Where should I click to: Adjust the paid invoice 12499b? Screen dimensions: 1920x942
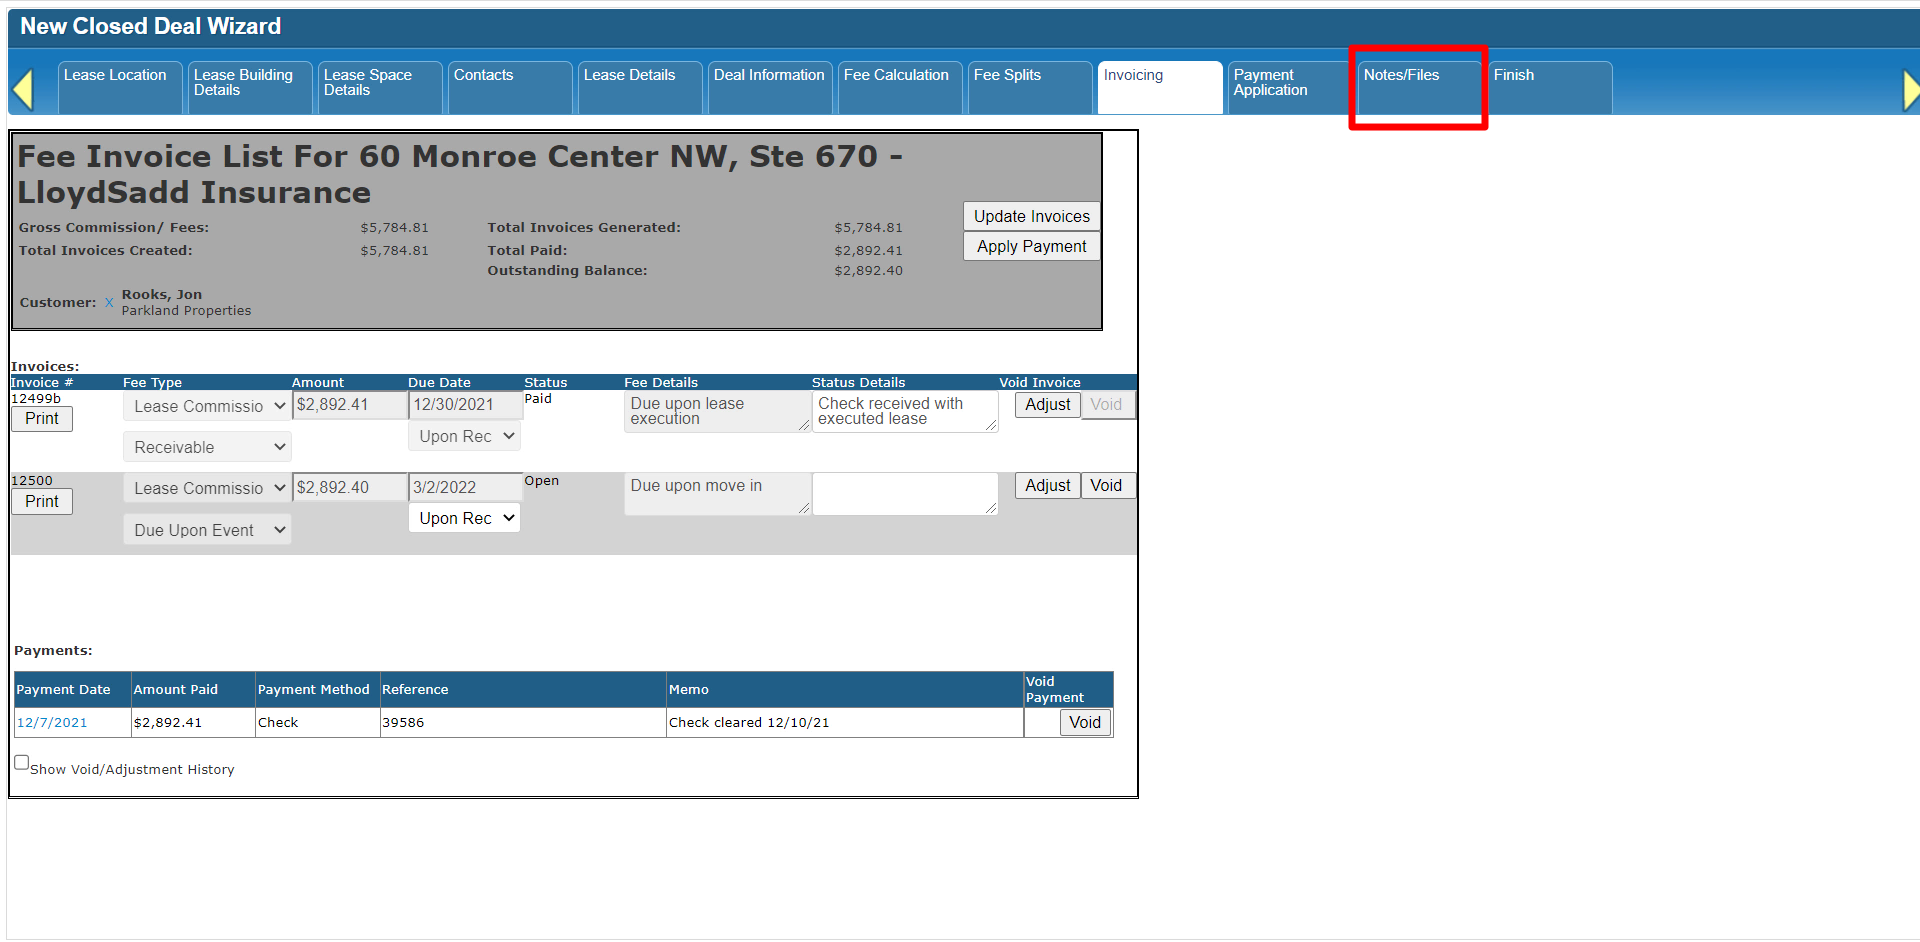click(x=1047, y=405)
